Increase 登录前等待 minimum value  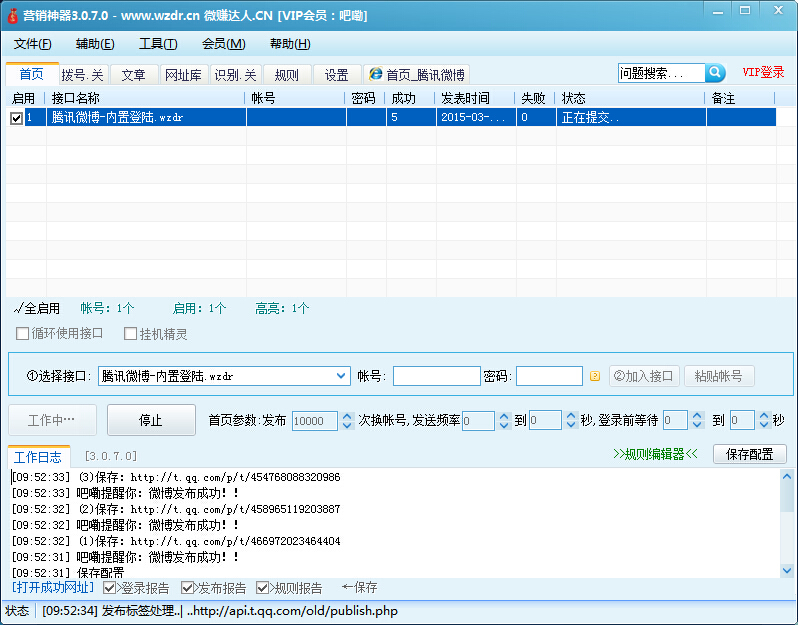(x=697, y=416)
